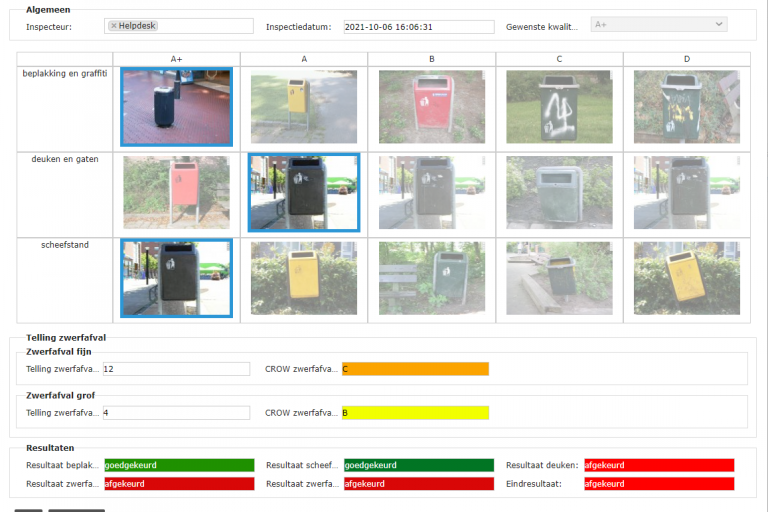768x512 pixels.
Task: Choose A yellow bin for scheefstand
Action: point(304,278)
